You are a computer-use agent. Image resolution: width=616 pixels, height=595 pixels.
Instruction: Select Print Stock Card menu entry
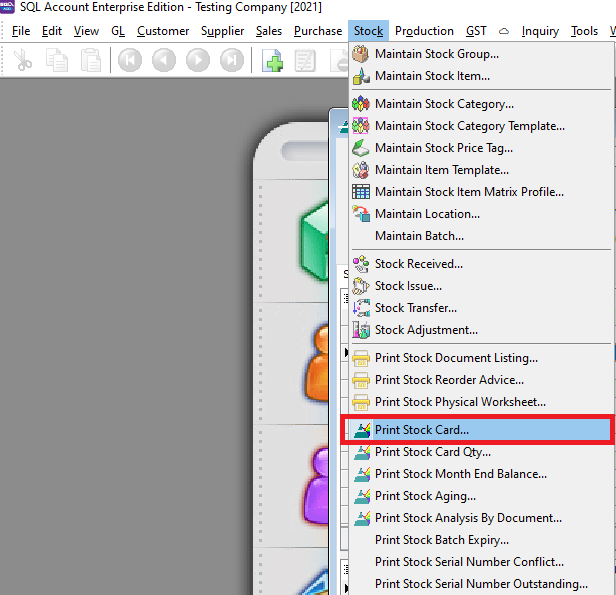coord(421,430)
